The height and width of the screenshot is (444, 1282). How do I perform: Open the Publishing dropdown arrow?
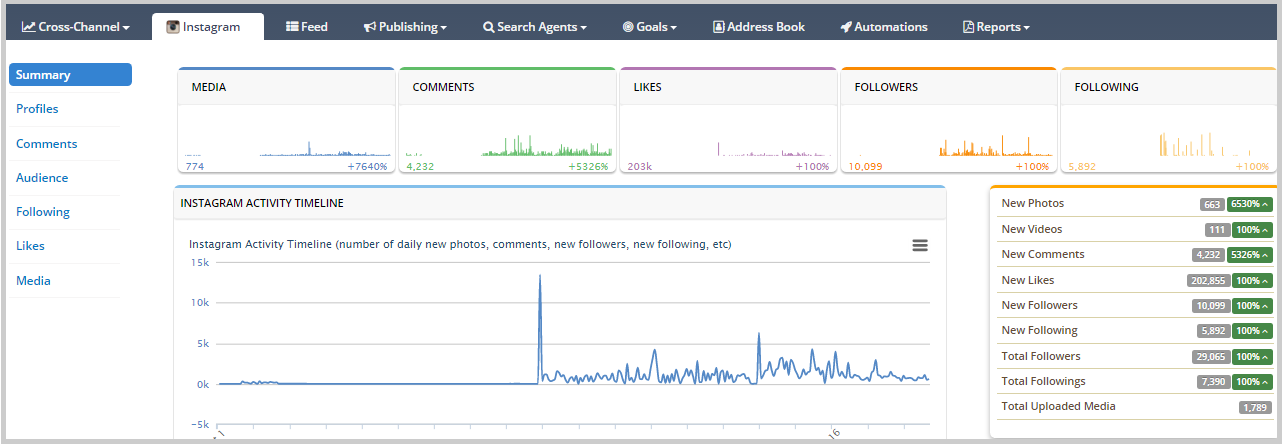[x=444, y=28]
